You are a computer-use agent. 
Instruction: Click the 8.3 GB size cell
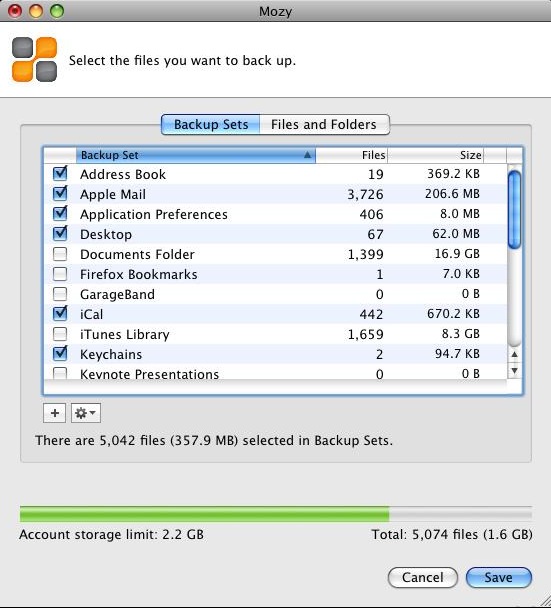pos(461,334)
